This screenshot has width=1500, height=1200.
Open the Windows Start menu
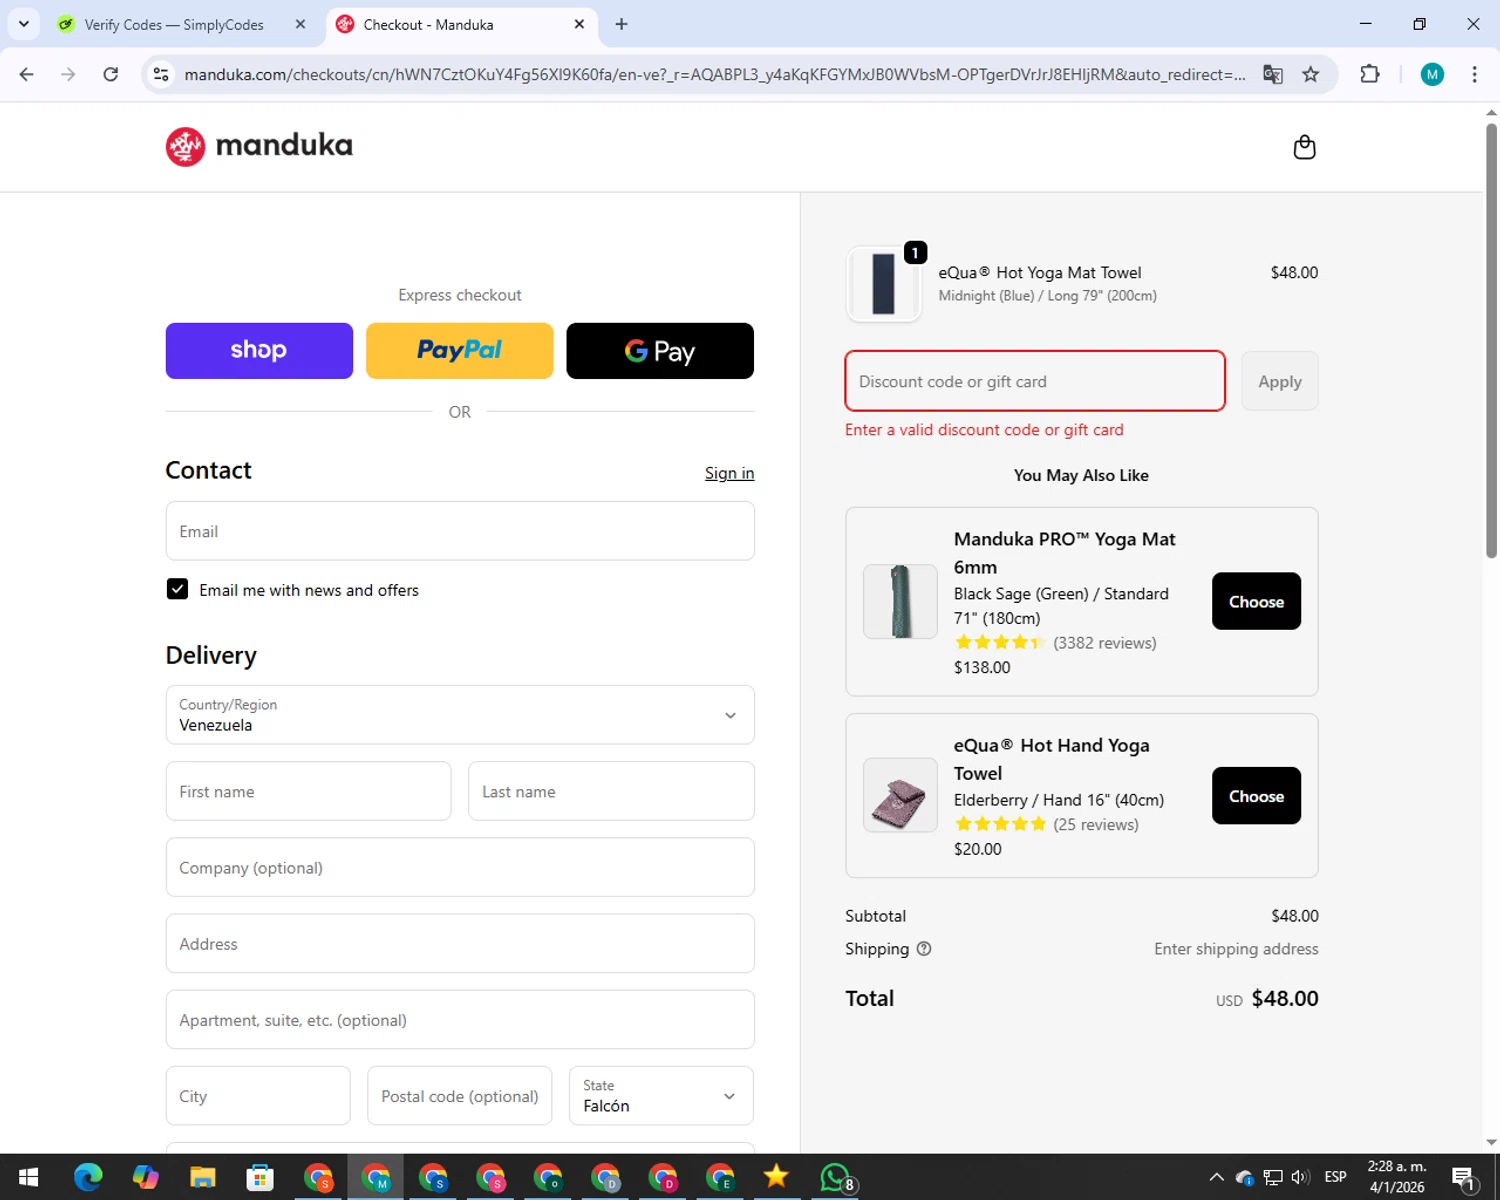pos(28,1177)
